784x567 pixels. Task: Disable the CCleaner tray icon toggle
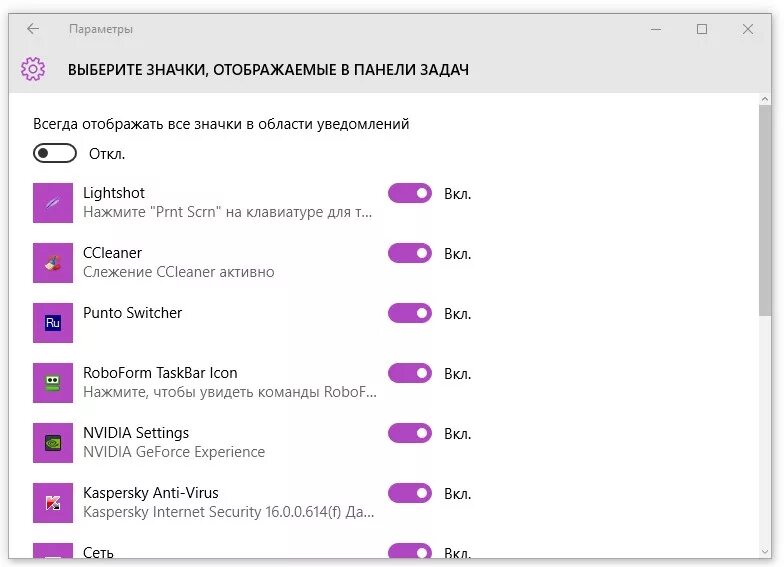(x=409, y=253)
